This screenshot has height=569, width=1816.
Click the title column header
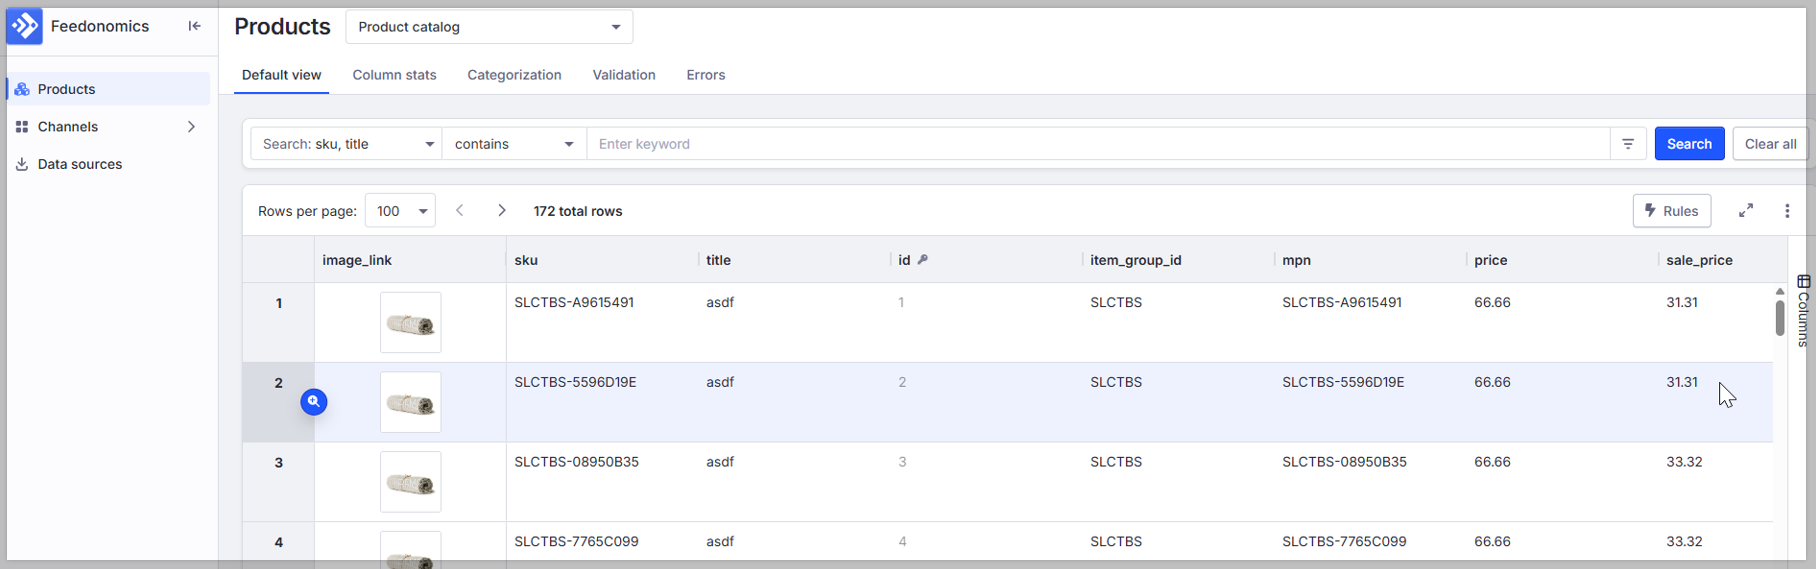tap(718, 260)
